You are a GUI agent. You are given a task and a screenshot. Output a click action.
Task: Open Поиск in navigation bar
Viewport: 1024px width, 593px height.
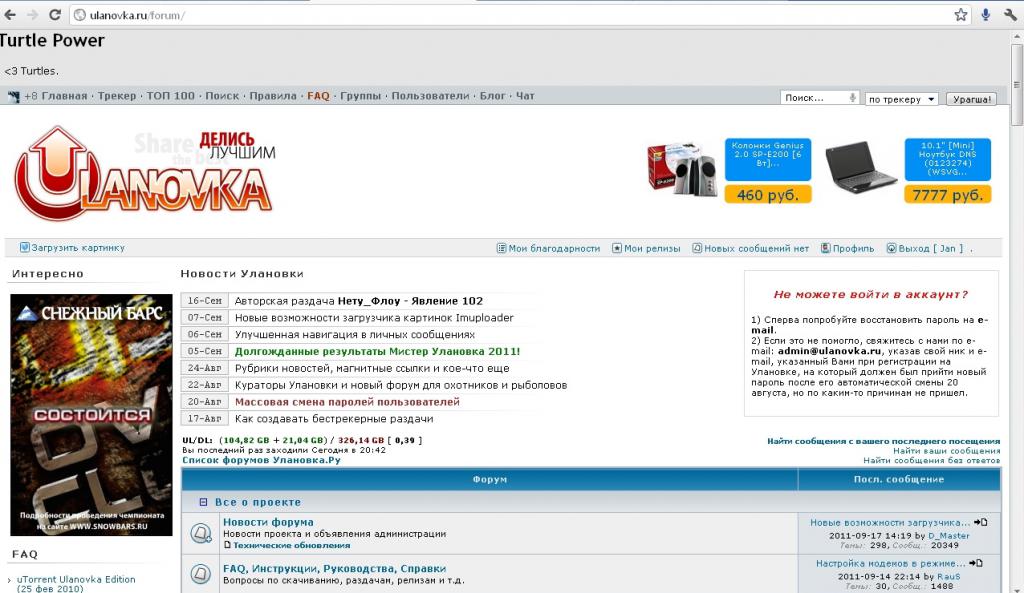pyautogui.click(x=222, y=96)
